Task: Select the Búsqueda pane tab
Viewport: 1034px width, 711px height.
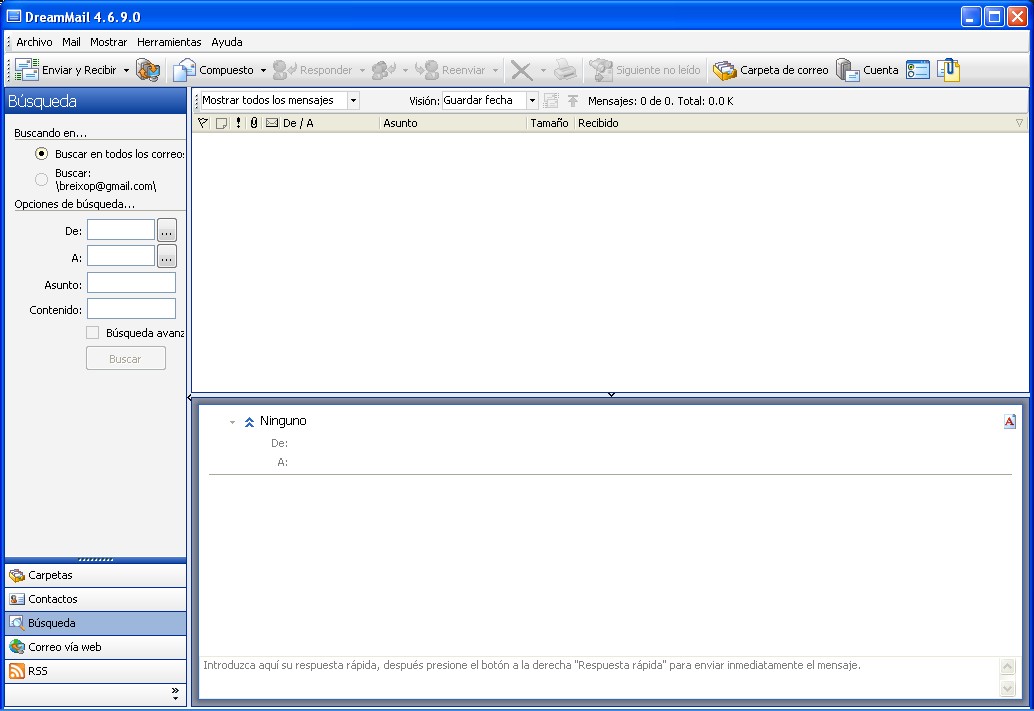Action: click(96, 623)
